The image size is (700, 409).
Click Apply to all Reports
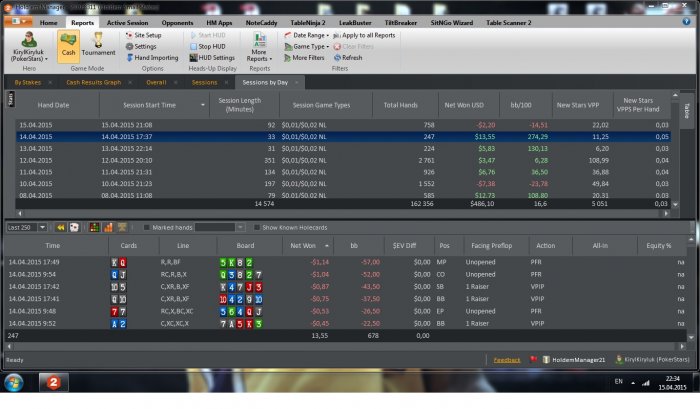[364, 35]
